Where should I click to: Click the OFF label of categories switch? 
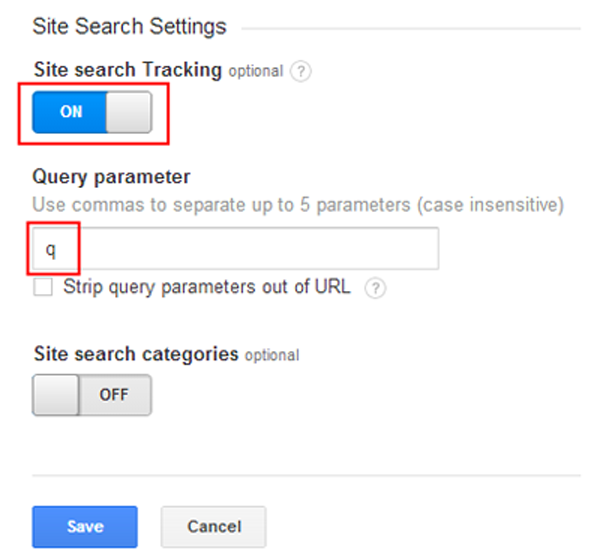114,395
